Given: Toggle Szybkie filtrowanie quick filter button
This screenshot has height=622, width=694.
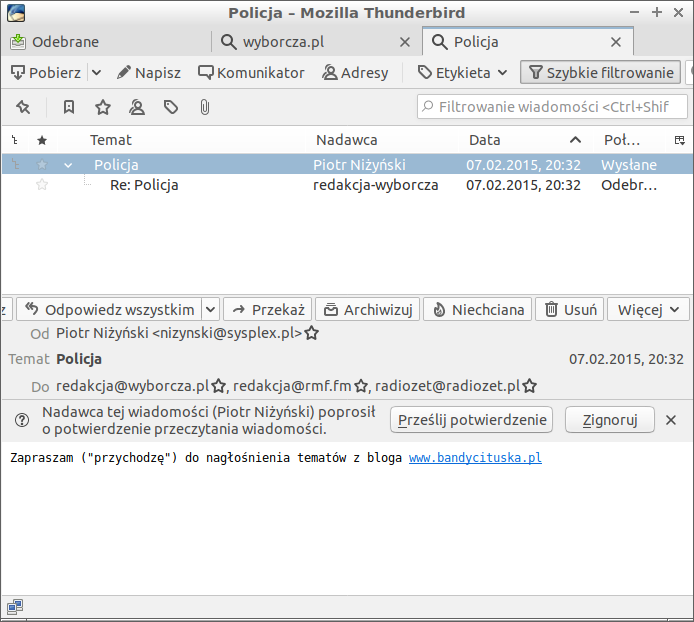Looking at the screenshot, I should click(601, 73).
